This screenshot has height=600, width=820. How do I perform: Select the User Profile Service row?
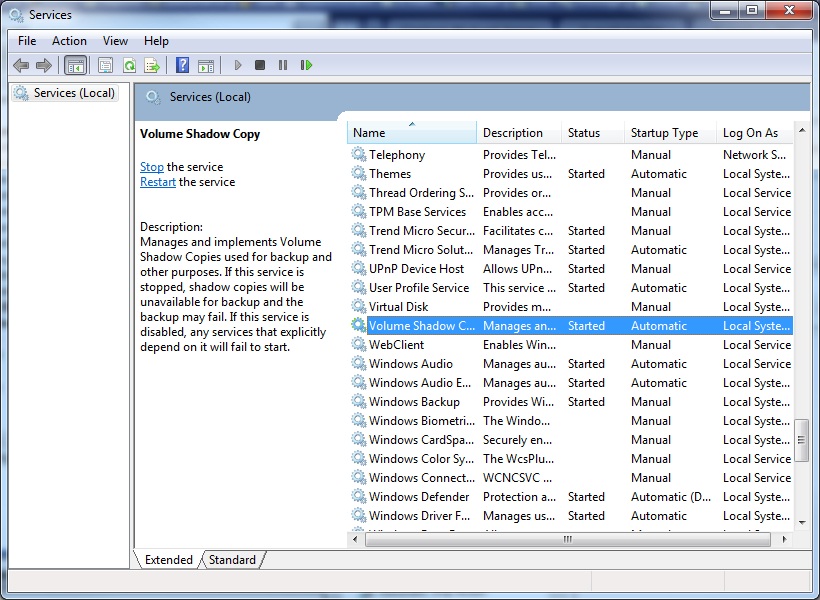(571, 287)
